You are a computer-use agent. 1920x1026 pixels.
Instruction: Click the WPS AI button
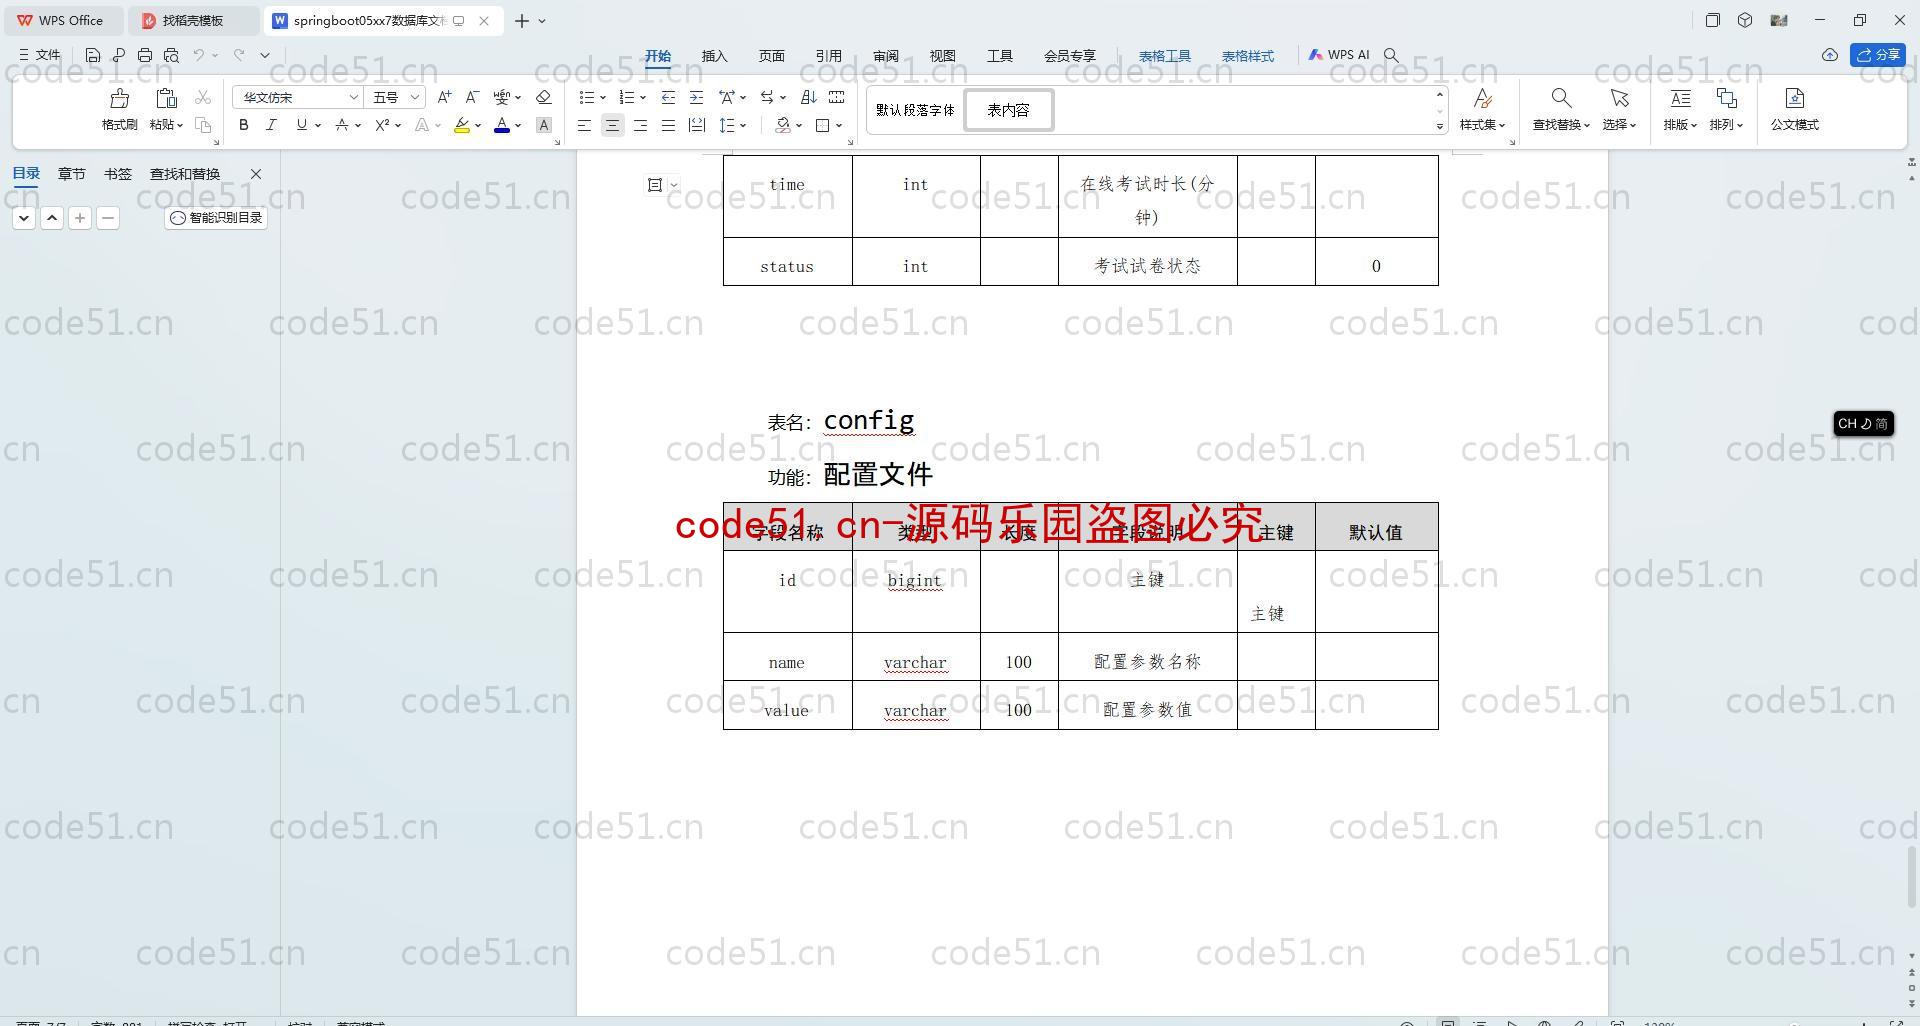click(x=1339, y=55)
